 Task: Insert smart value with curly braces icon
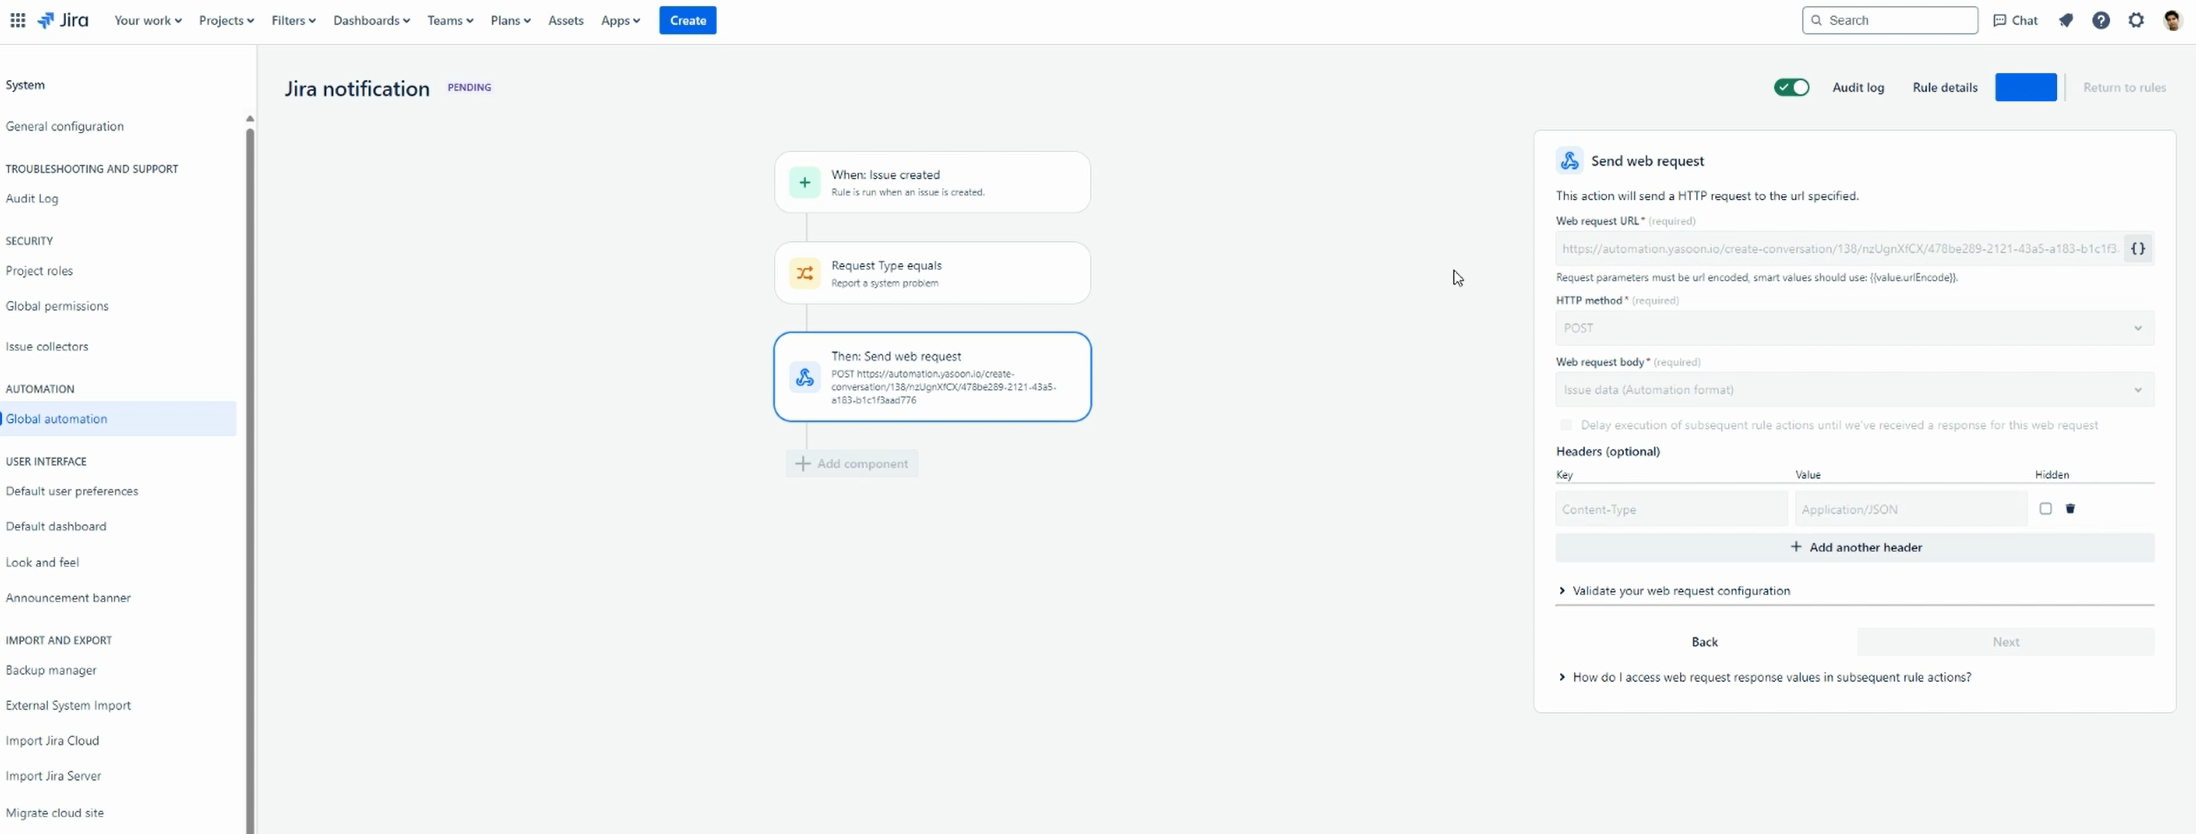[2138, 248]
